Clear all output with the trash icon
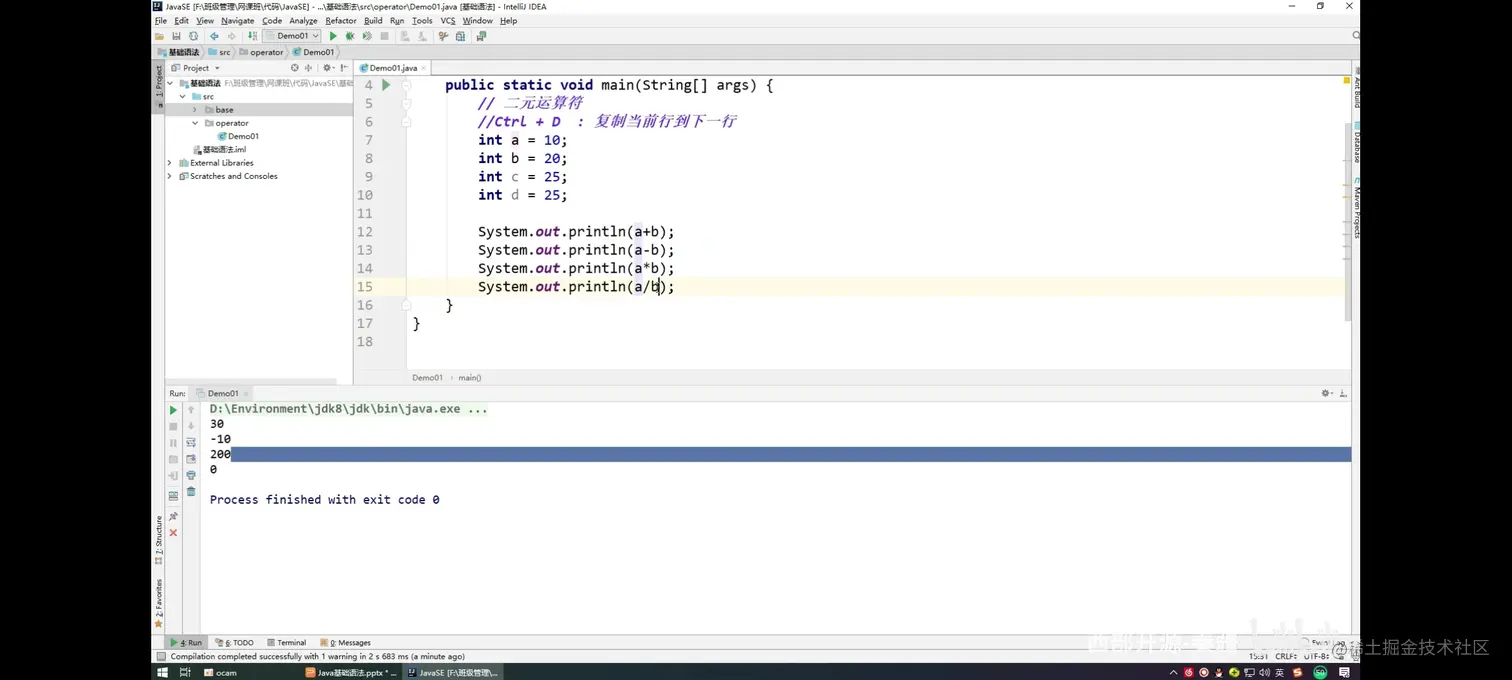Viewport: 1512px width, 680px height. point(190,490)
